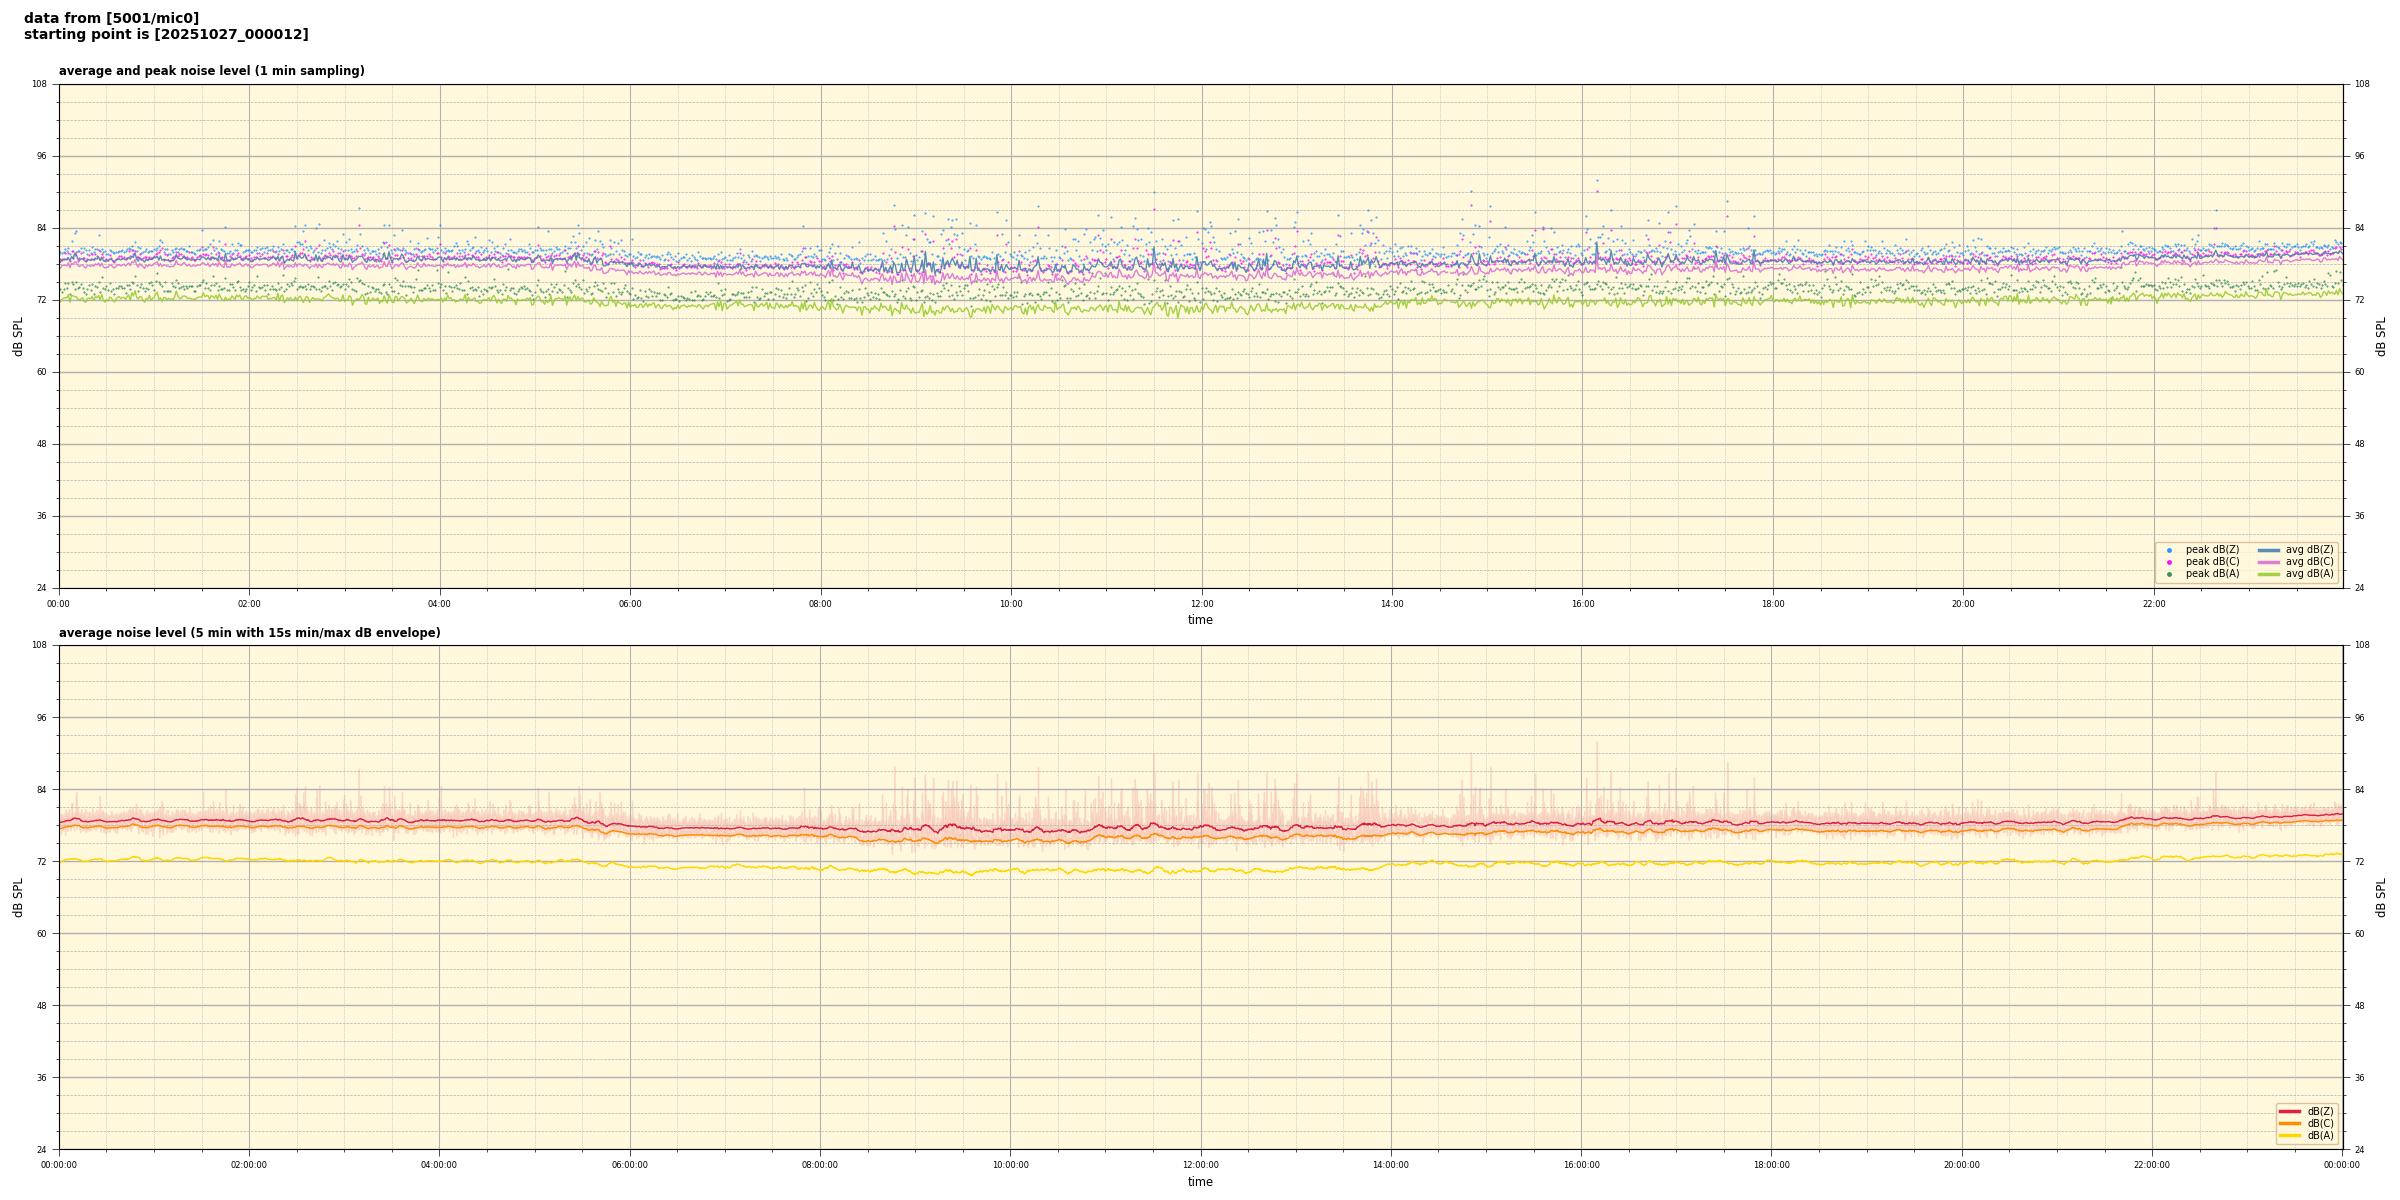Click the peak dB(Z) legend marker

[2169, 550]
